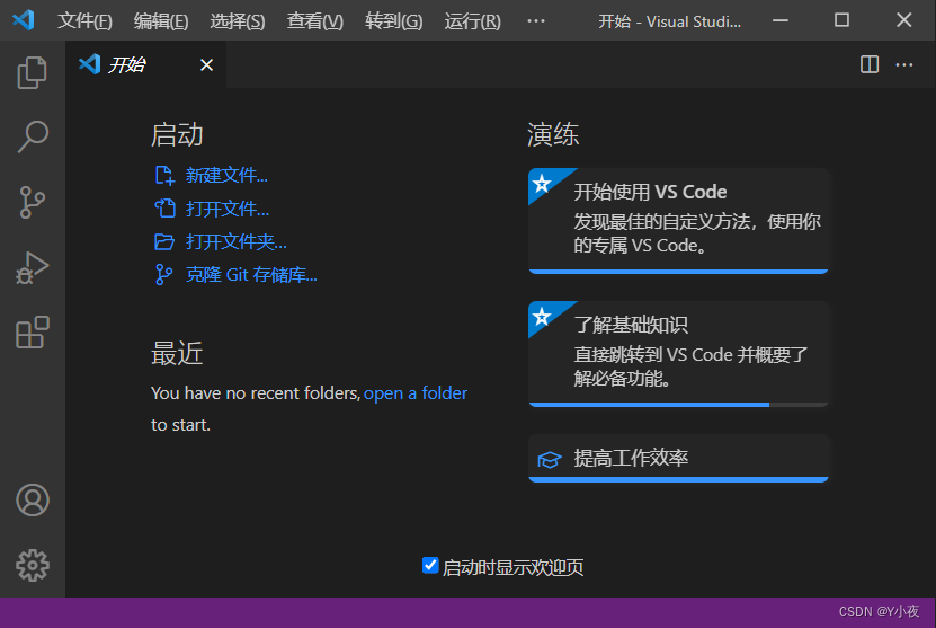Click the star badge on 了解基础知识 card

[542, 317]
